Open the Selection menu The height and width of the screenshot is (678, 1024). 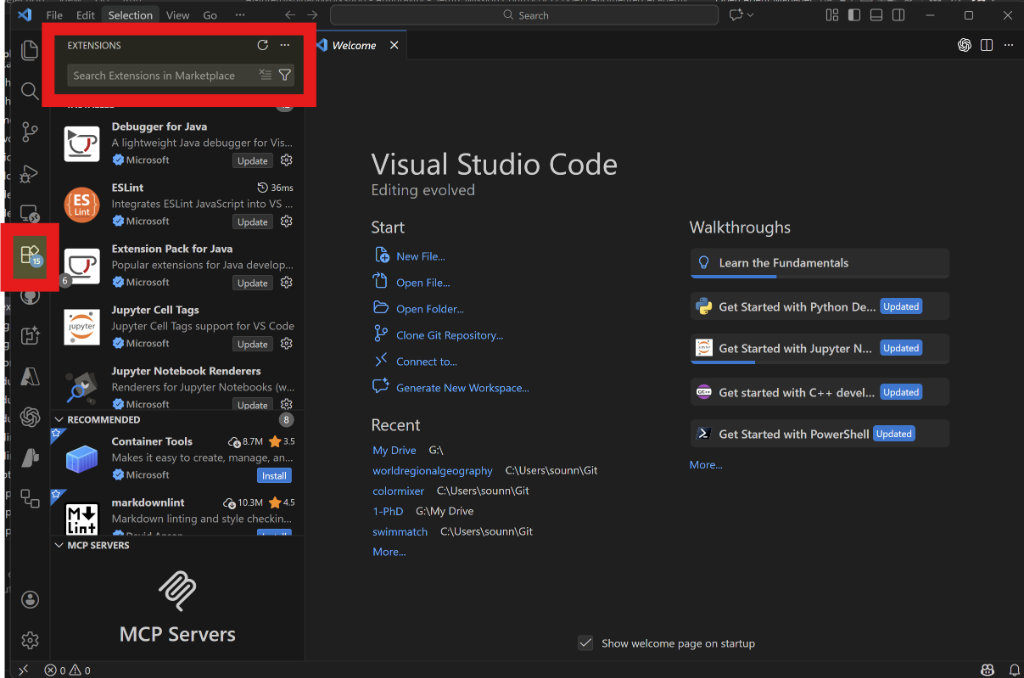coord(130,15)
